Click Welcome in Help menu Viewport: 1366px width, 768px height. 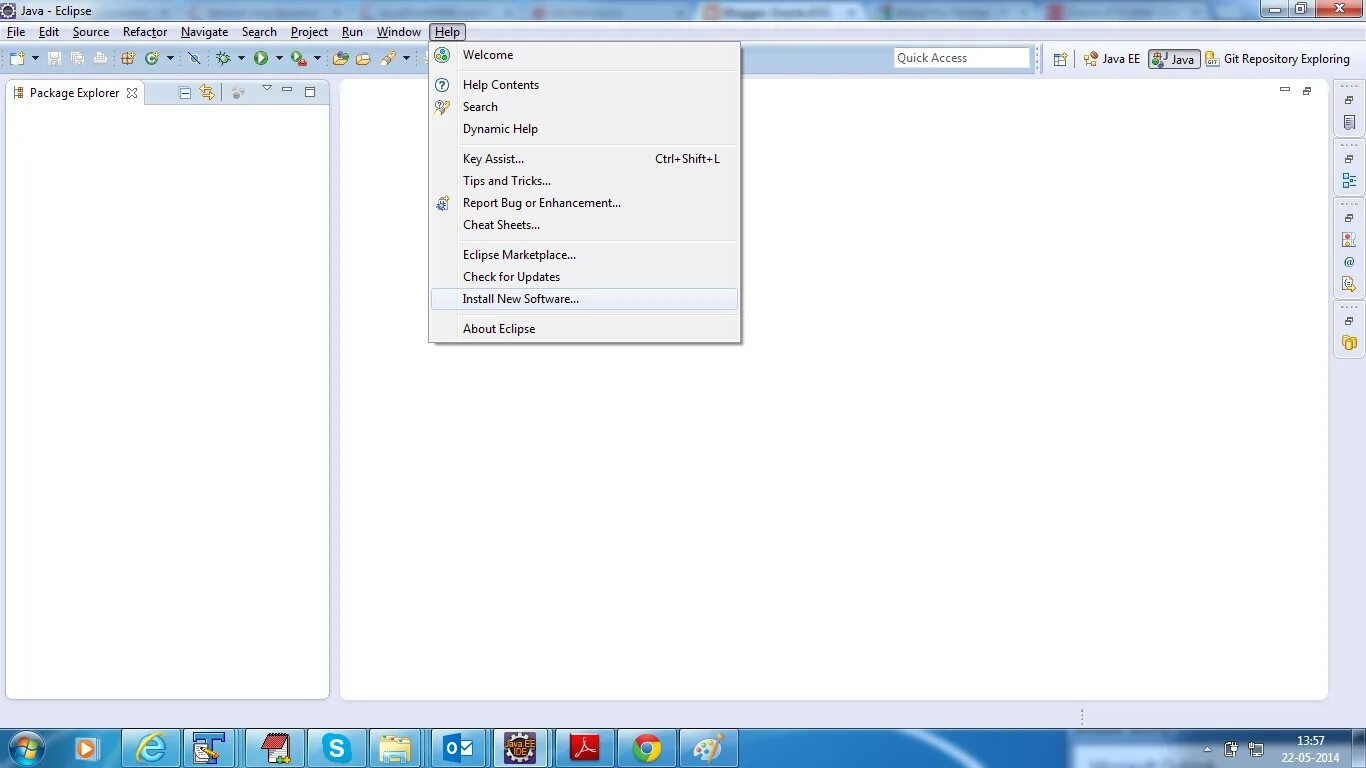[585, 55]
